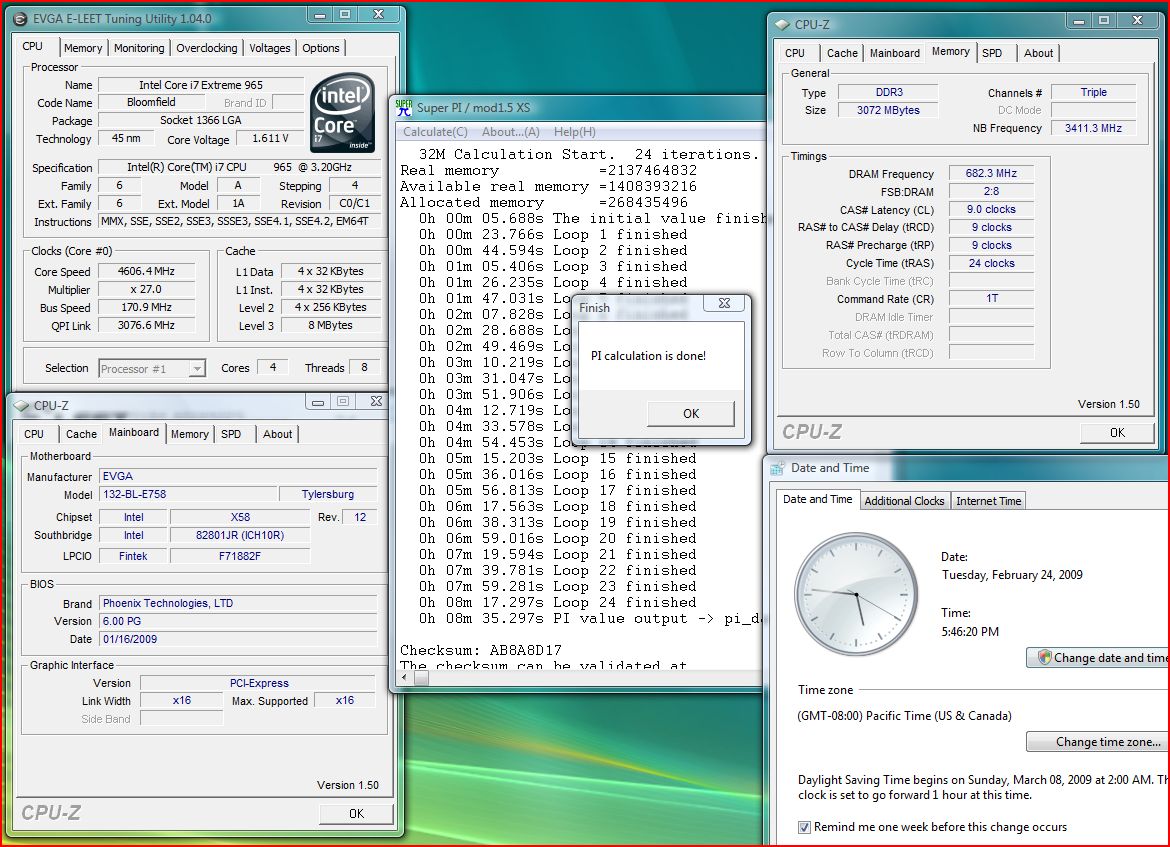Click the Loop 24 finished line
This screenshot has width=1170, height=847.
pos(557,602)
